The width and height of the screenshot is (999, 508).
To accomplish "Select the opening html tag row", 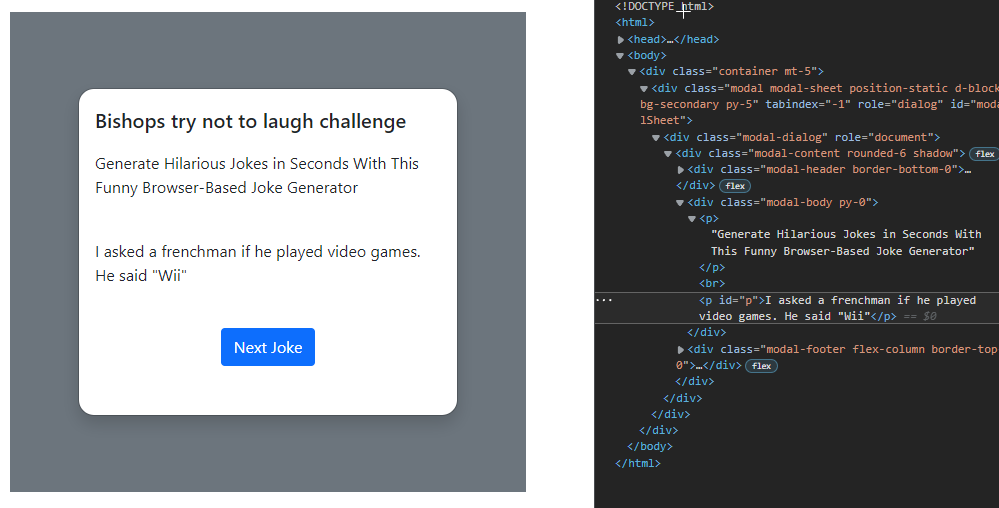I will (635, 22).
